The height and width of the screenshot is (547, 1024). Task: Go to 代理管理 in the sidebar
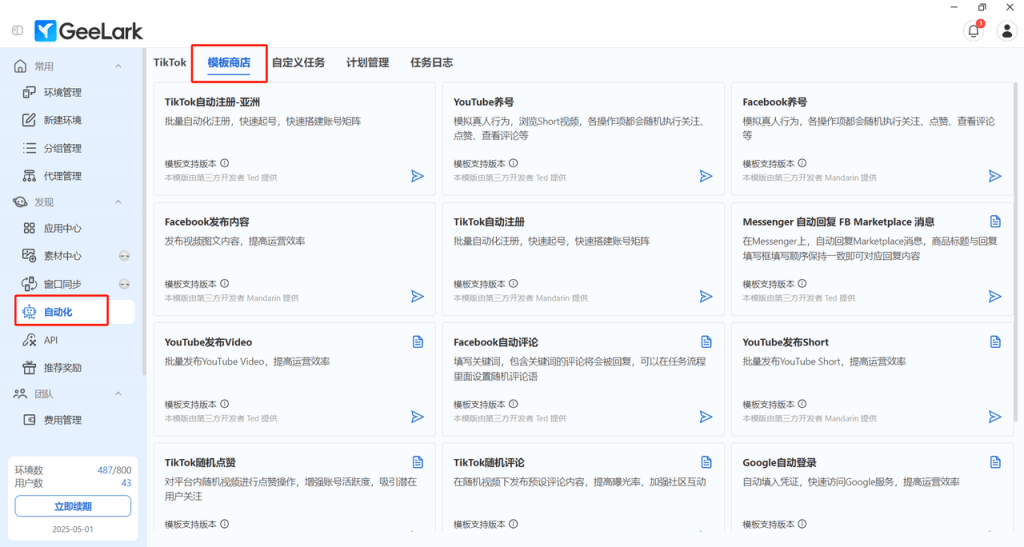62,176
